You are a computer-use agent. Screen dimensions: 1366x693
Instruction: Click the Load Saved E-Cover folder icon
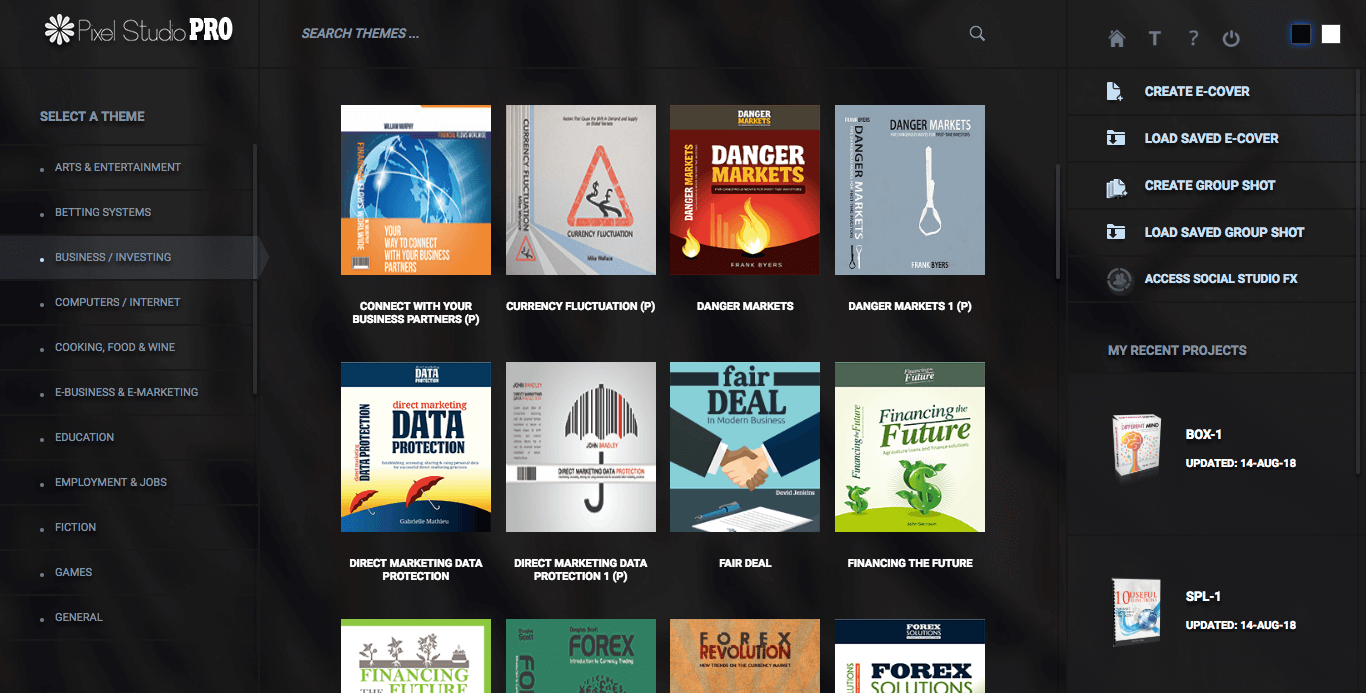(x=1115, y=138)
